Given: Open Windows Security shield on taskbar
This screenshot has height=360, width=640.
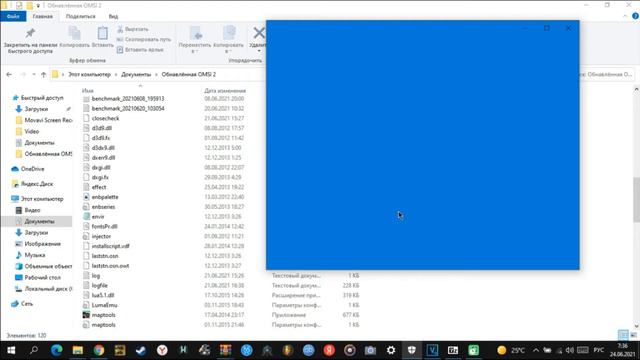Looking at the screenshot, I should tap(411, 350).
